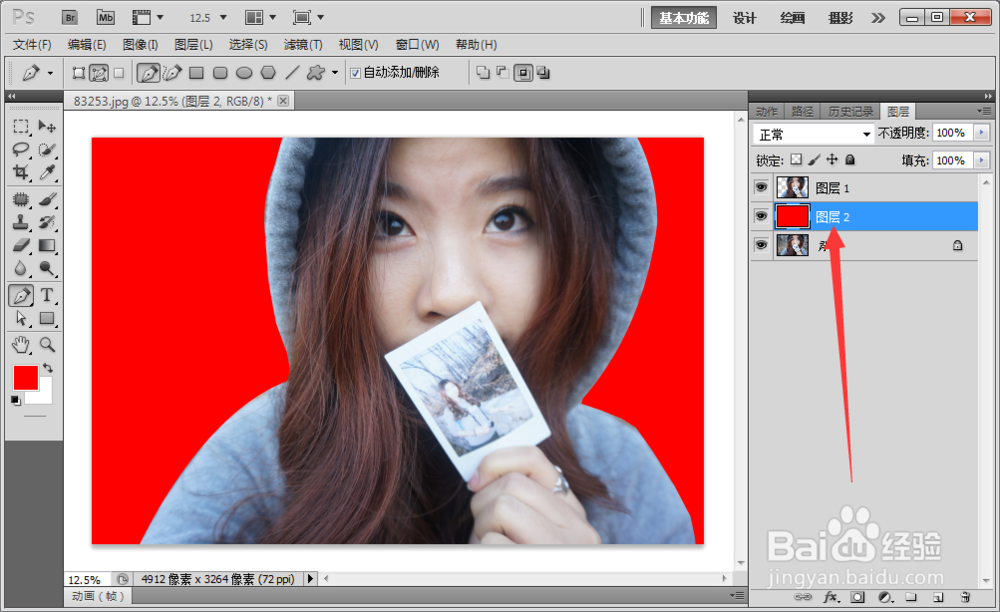The width and height of the screenshot is (1000, 612).
Task: Delete layer trash icon
Action: 965,597
